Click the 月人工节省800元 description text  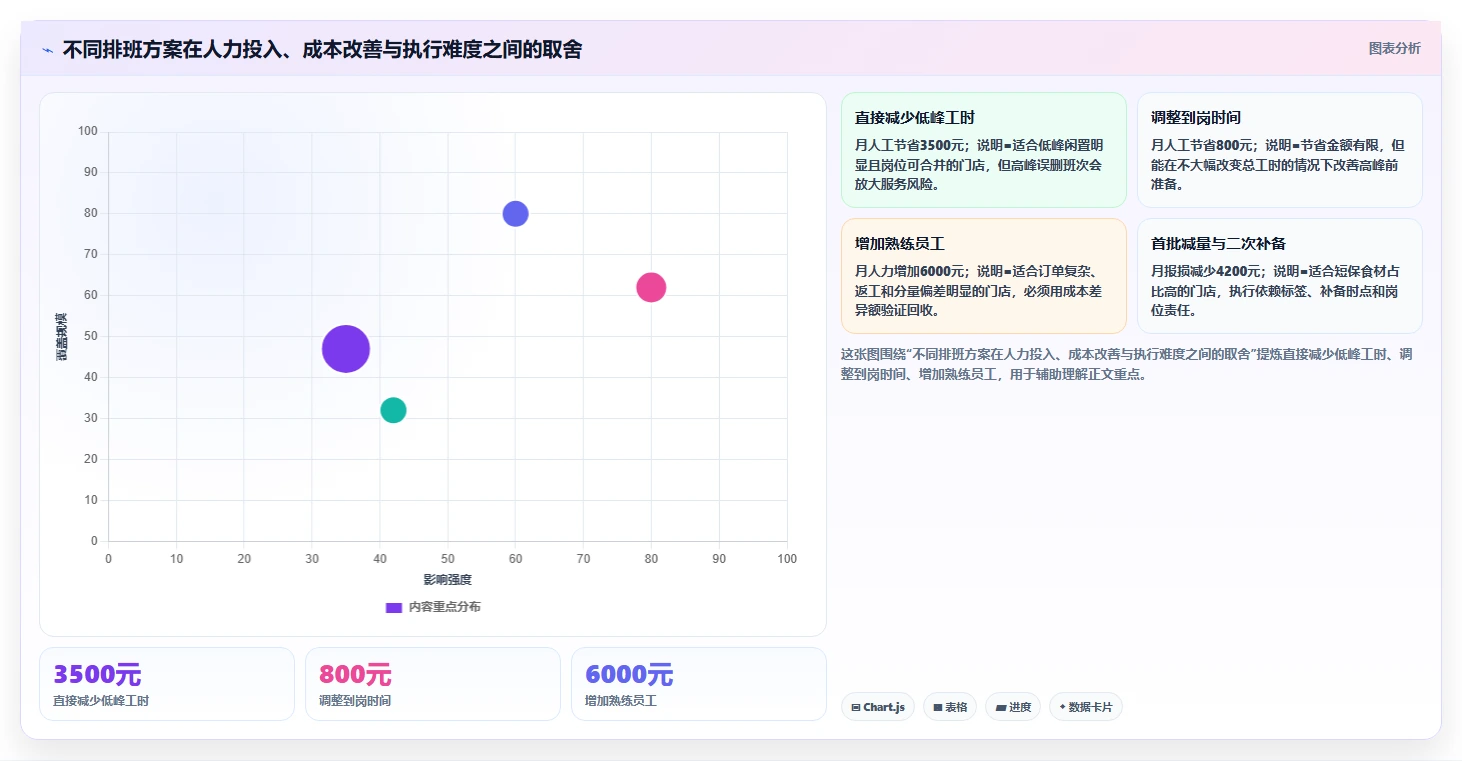click(1277, 165)
